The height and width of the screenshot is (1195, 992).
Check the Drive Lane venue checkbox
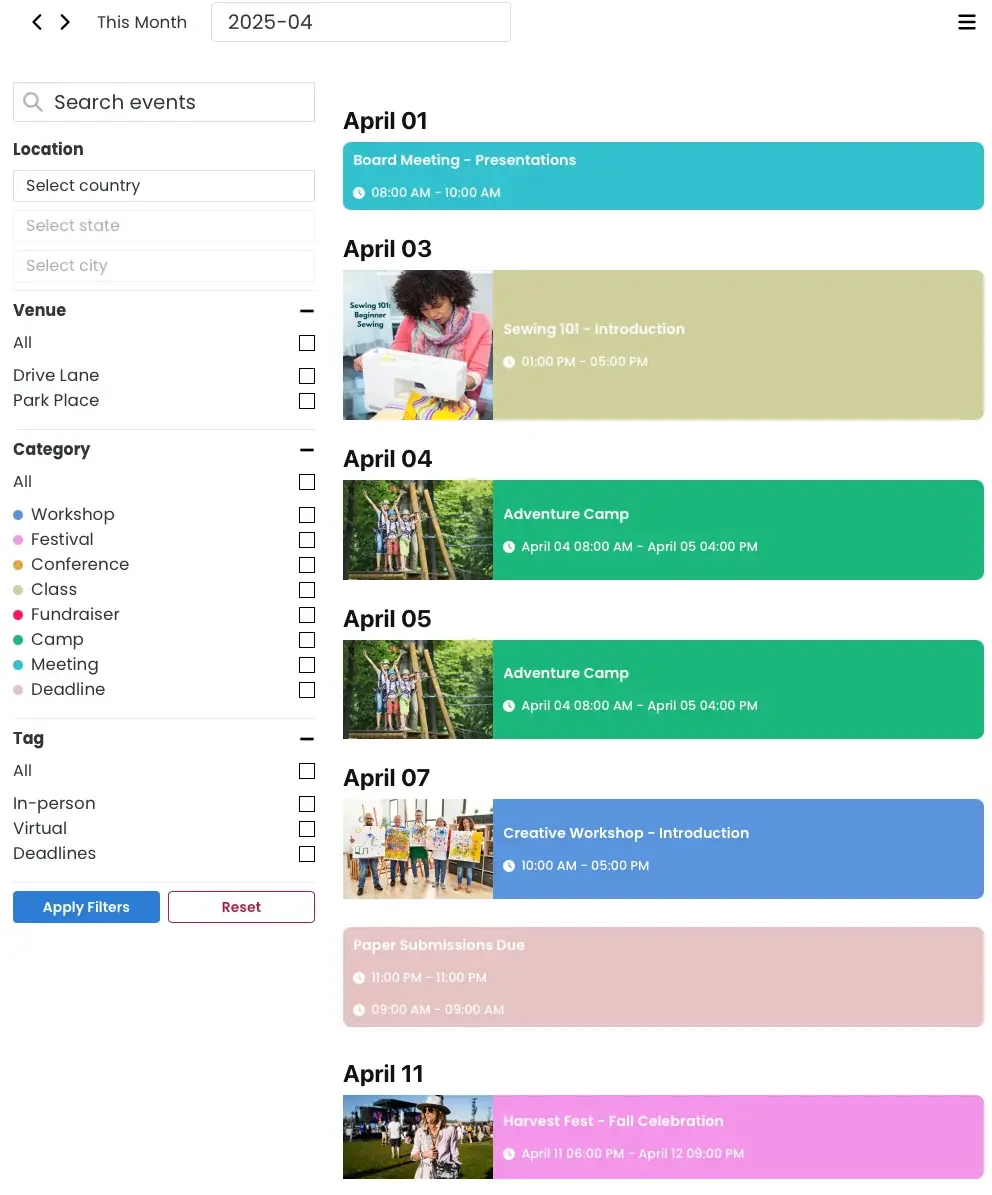click(306, 376)
